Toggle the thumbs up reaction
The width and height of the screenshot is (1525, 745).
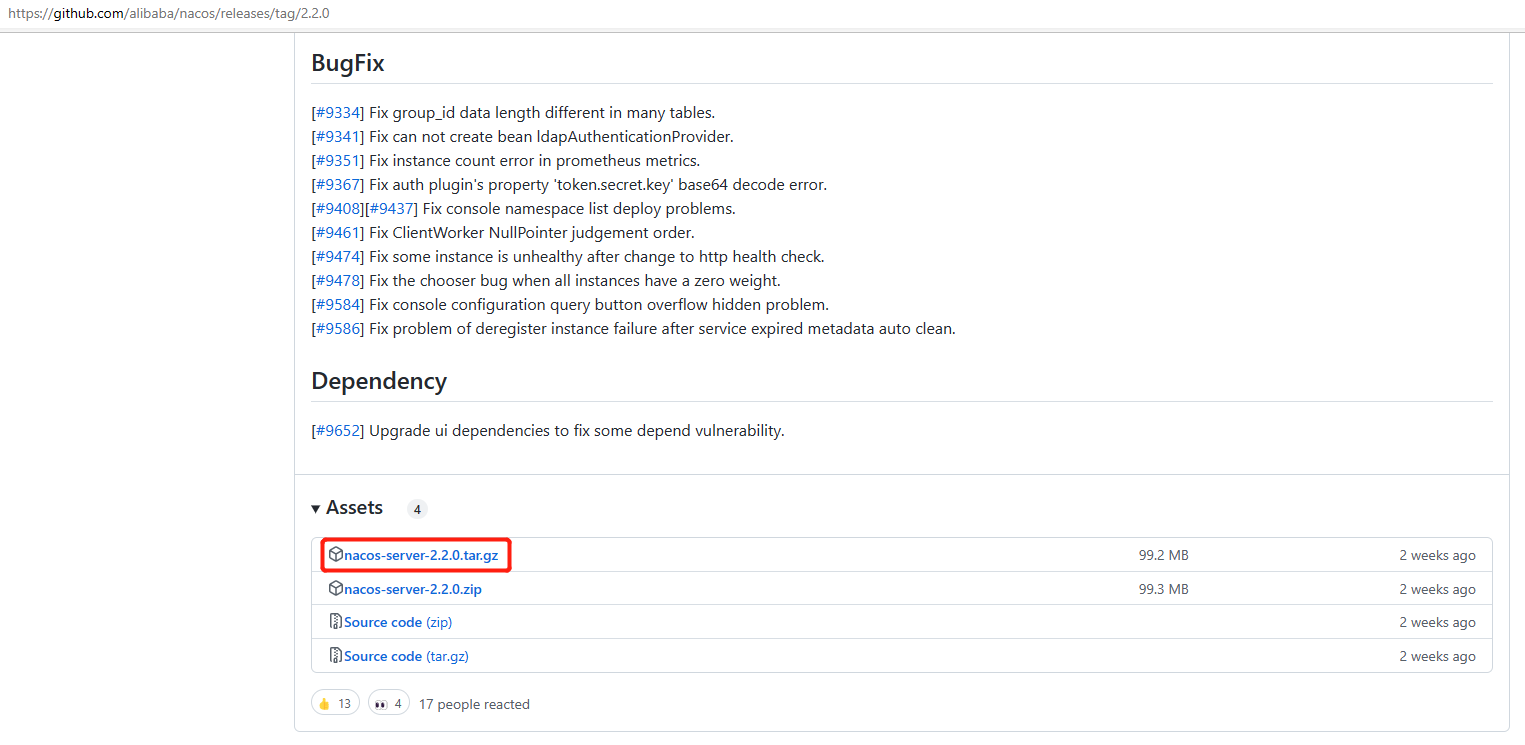pyautogui.click(x=334, y=704)
